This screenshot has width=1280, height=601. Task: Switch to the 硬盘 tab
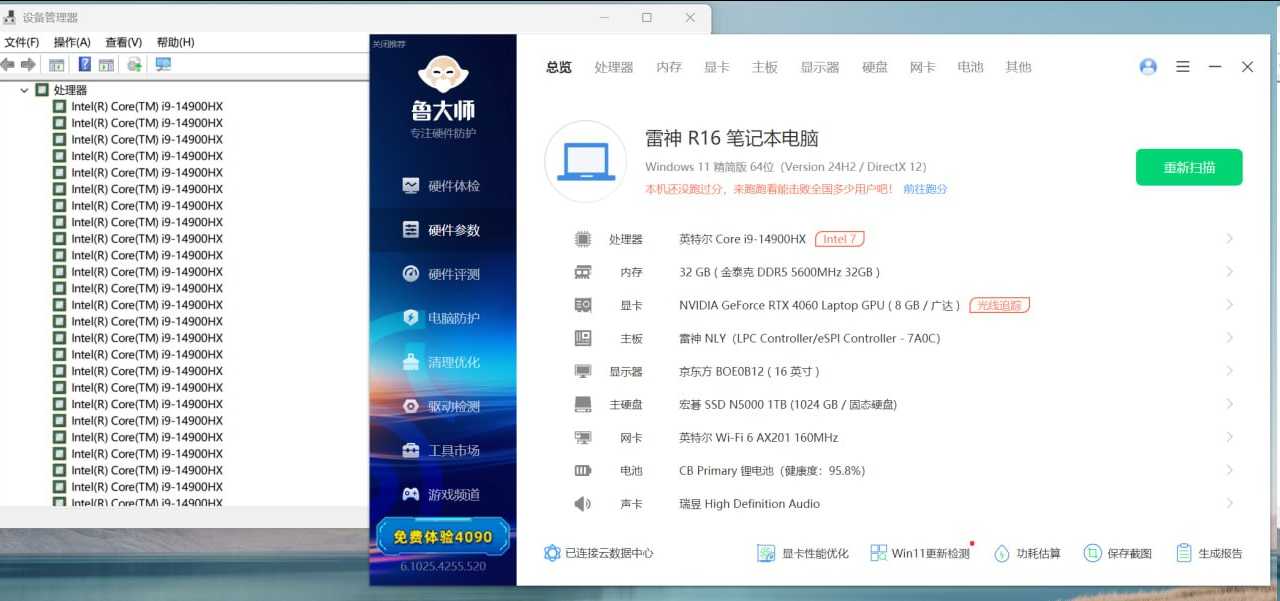point(875,67)
